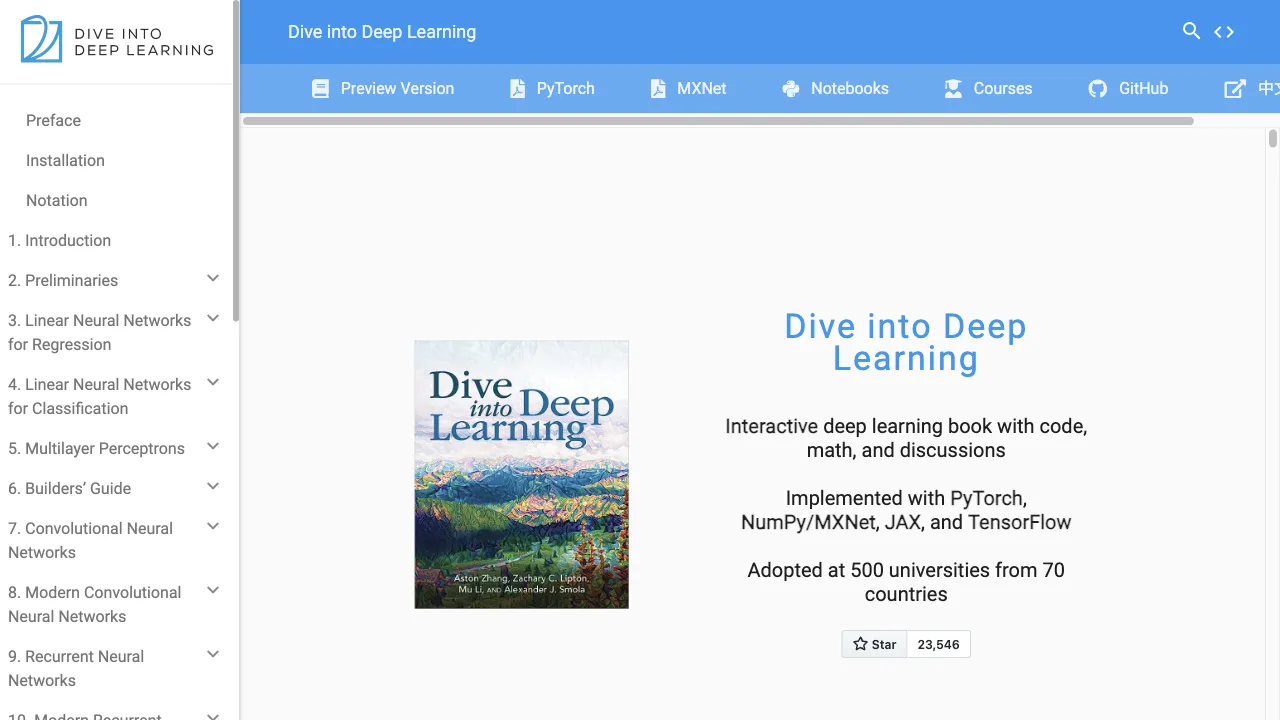Open 9. Recurrent Neural Networks link

click(76, 669)
